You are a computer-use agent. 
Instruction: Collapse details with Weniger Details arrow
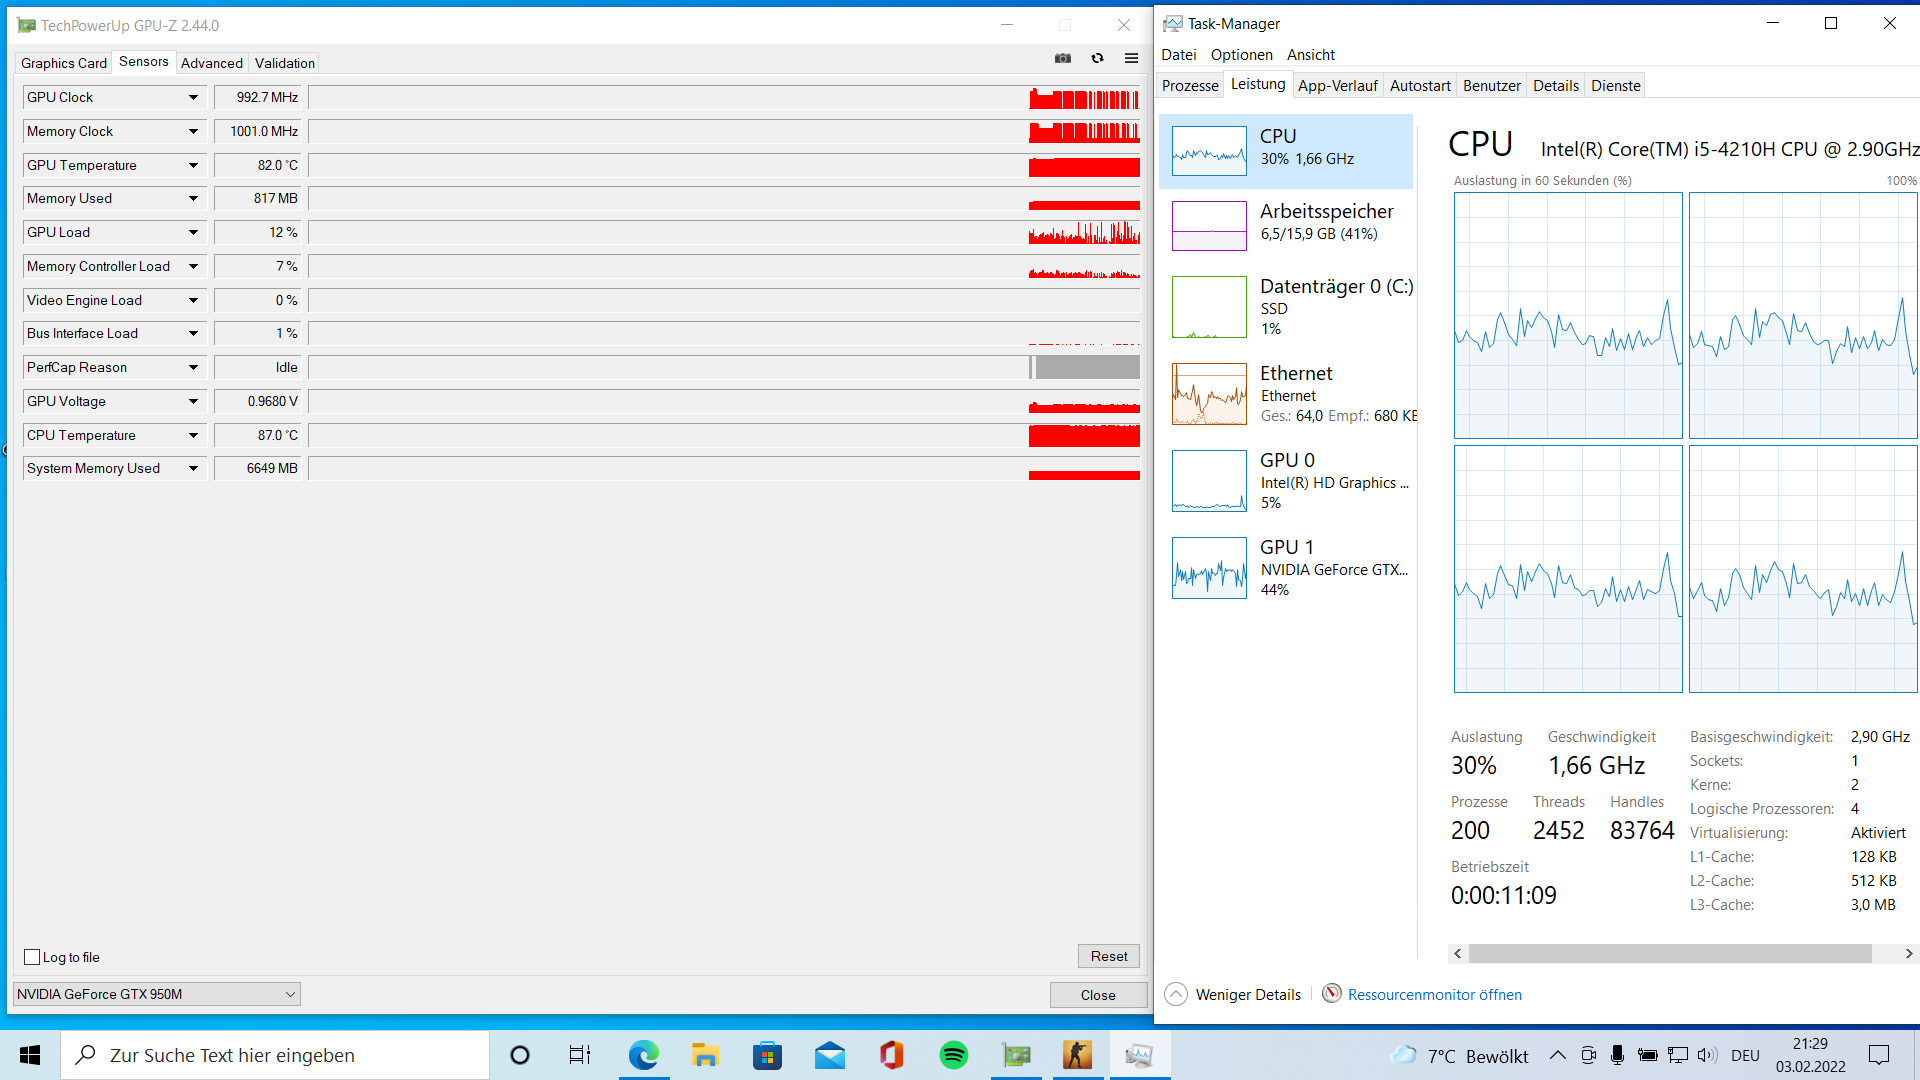[x=1176, y=994]
